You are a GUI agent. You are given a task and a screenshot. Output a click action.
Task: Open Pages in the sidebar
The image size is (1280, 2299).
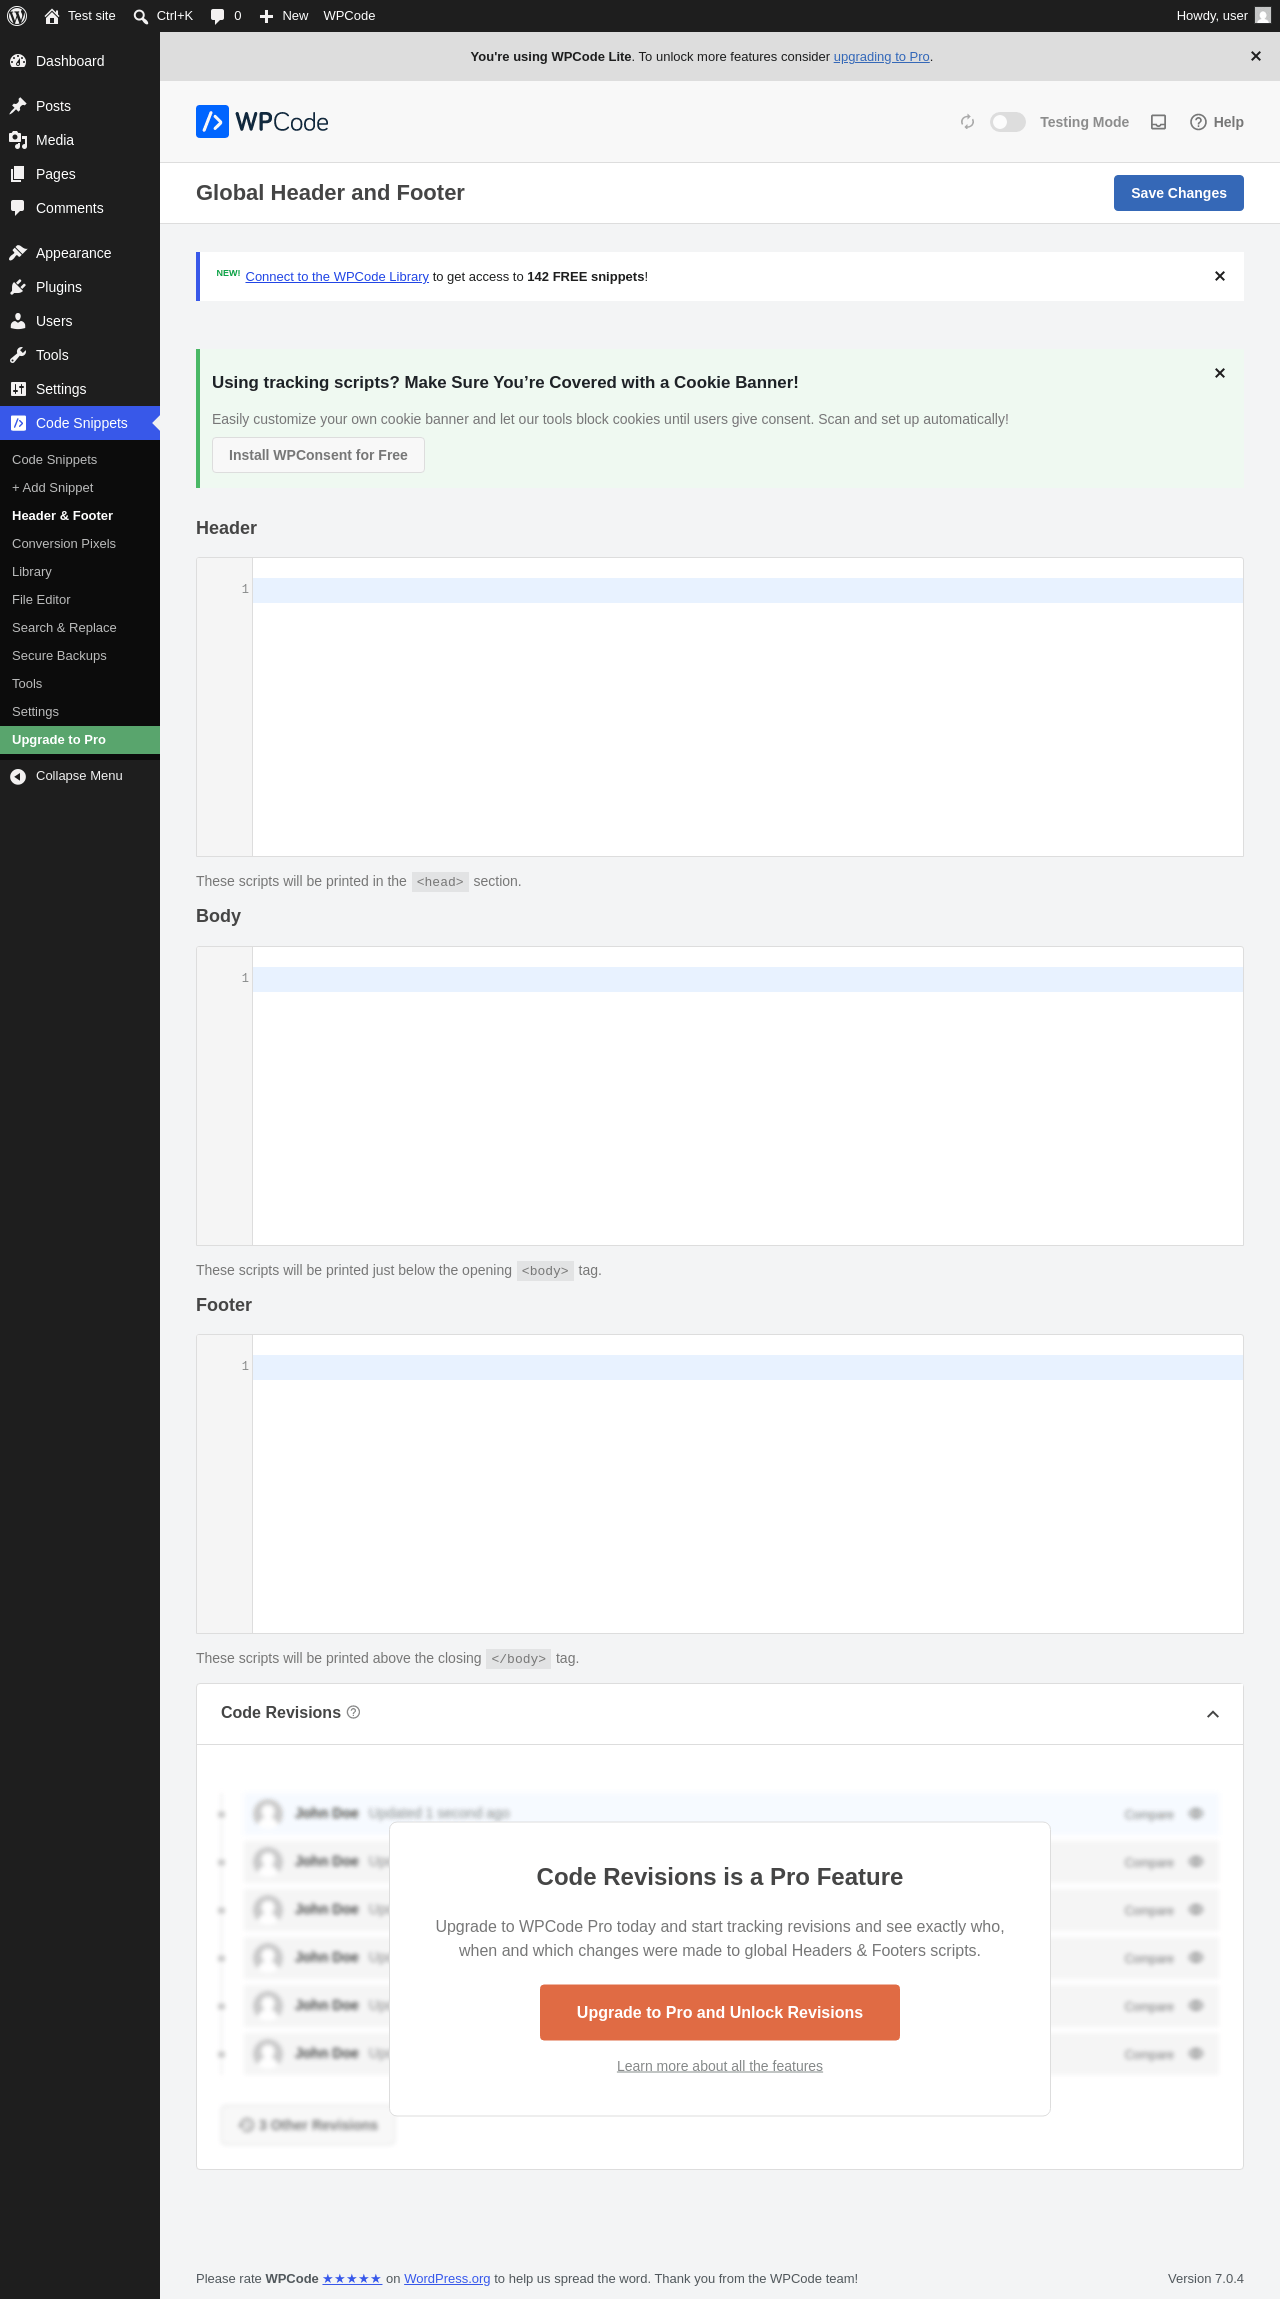80,174
